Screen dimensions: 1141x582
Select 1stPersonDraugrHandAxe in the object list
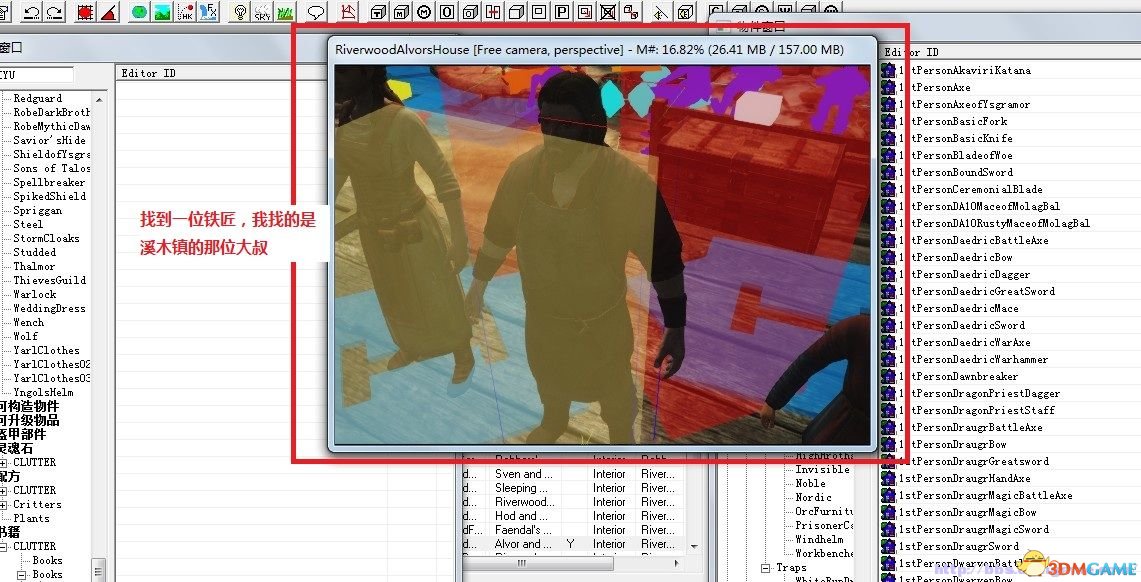[x=964, y=479]
